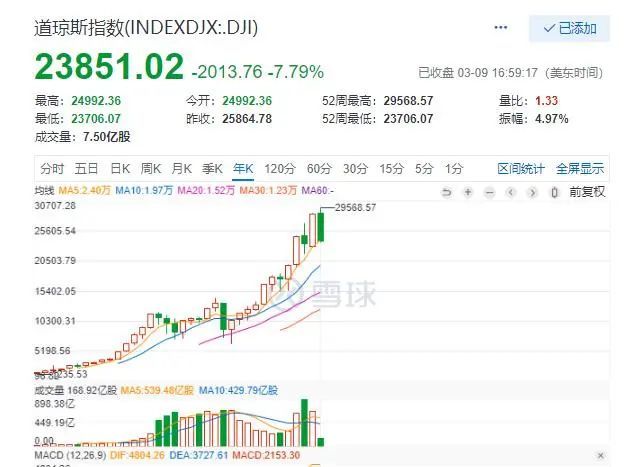Click the MA30:1.23万 moving average label
This screenshot has height=467, width=635.
[268, 190]
